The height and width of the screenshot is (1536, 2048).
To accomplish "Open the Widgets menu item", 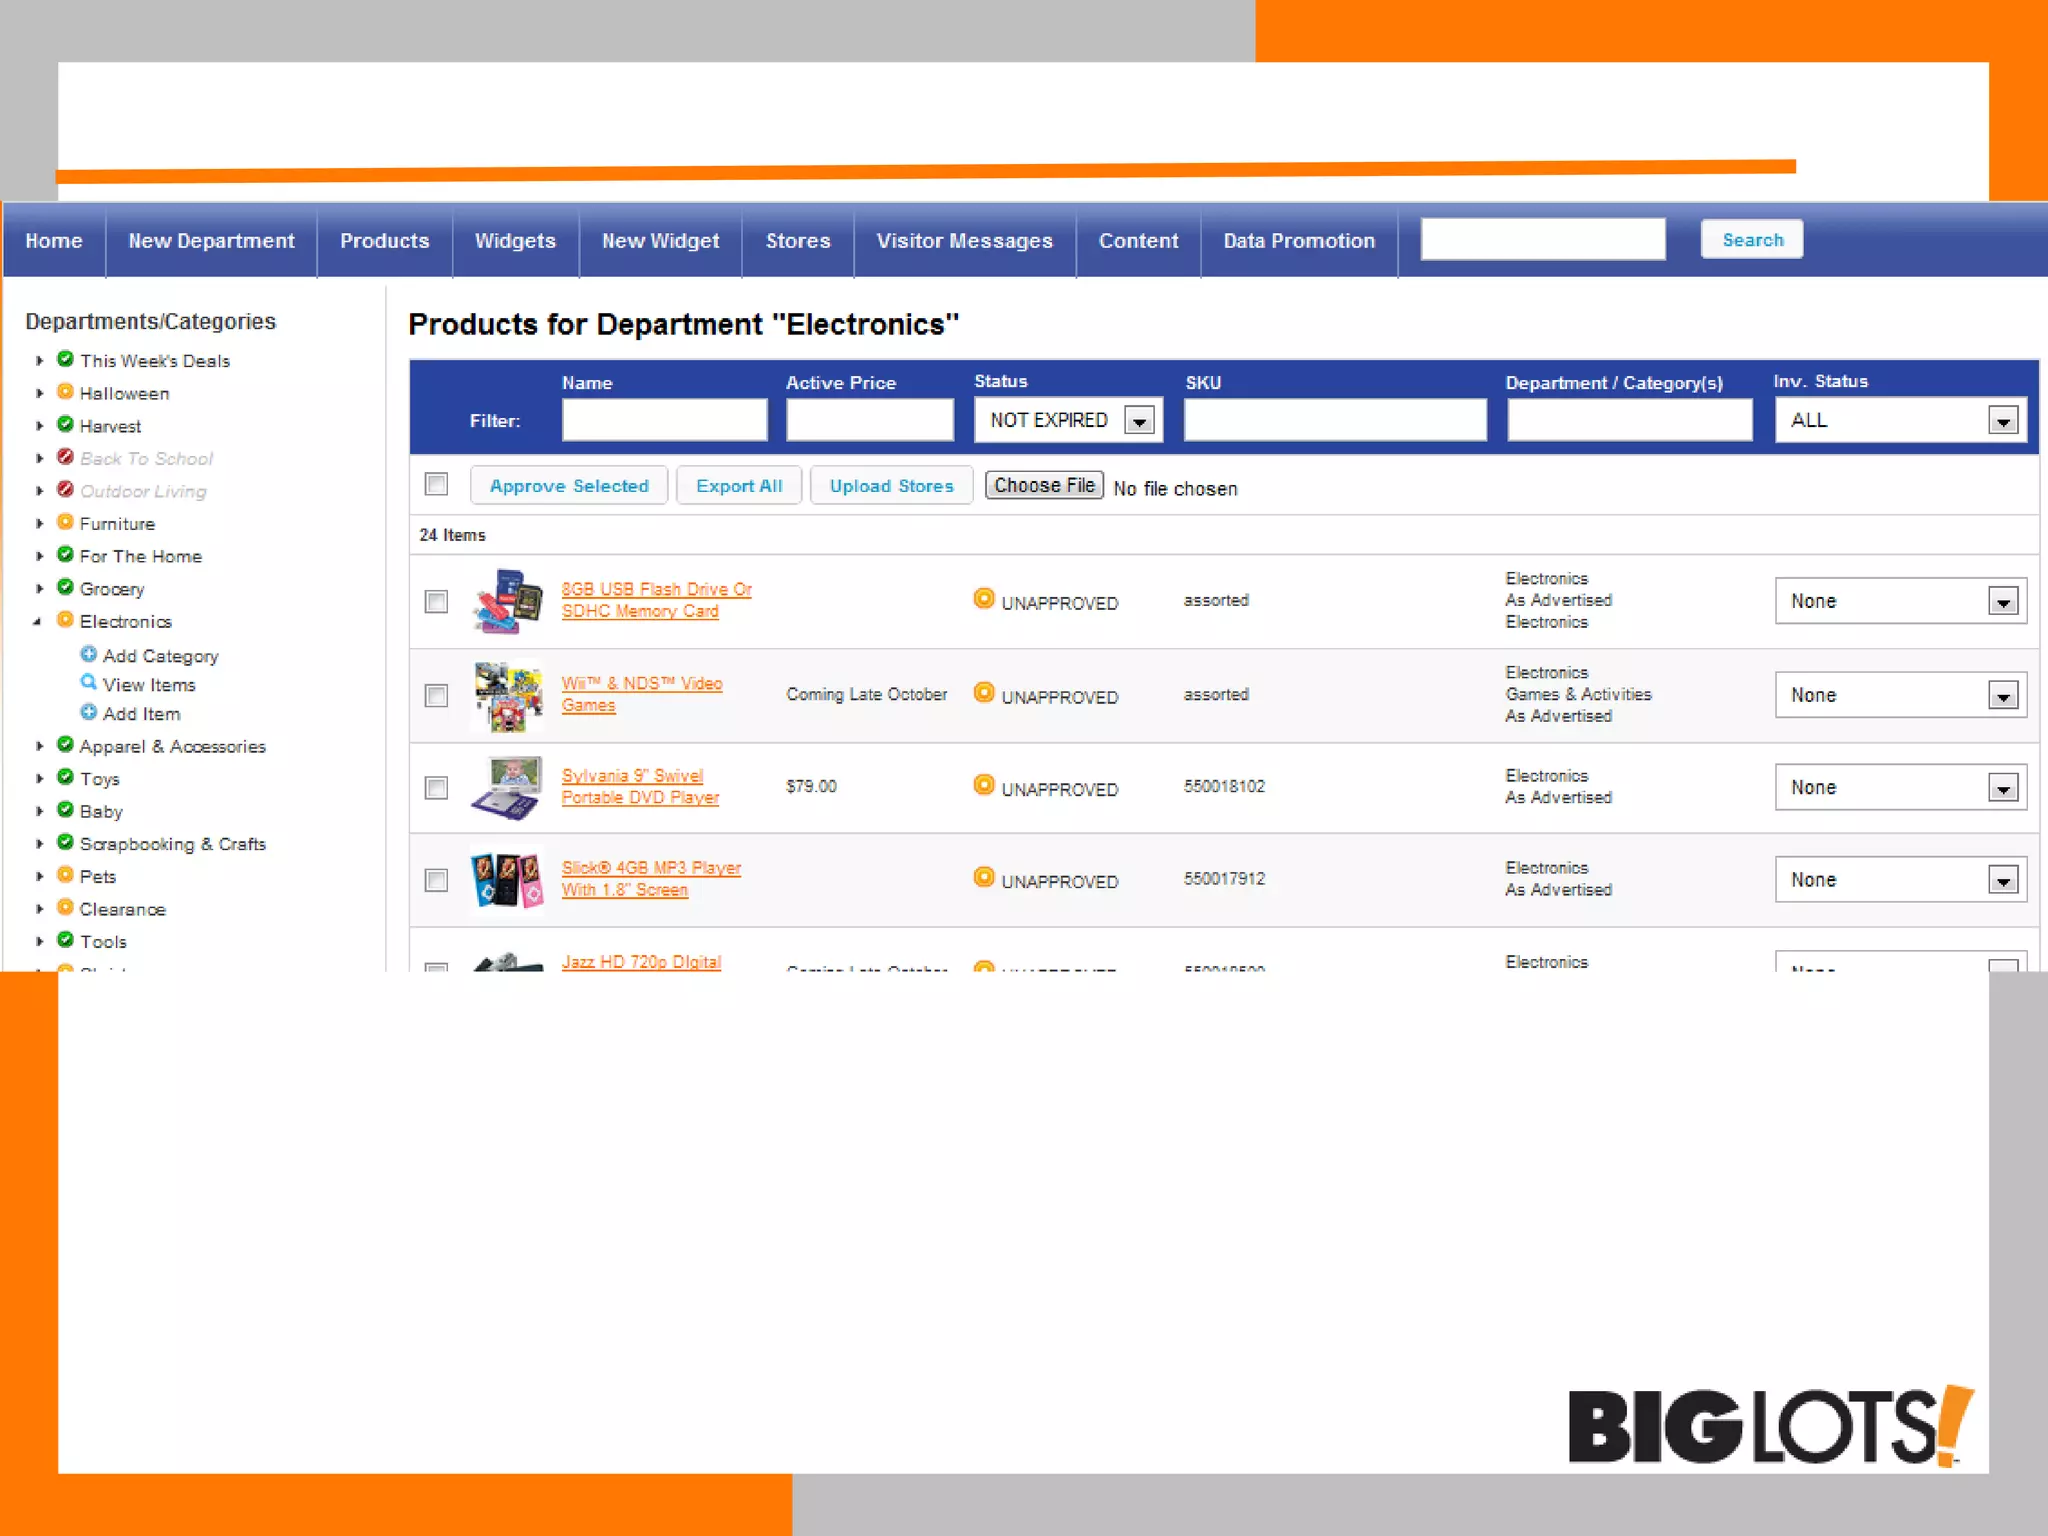I will [515, 241].
